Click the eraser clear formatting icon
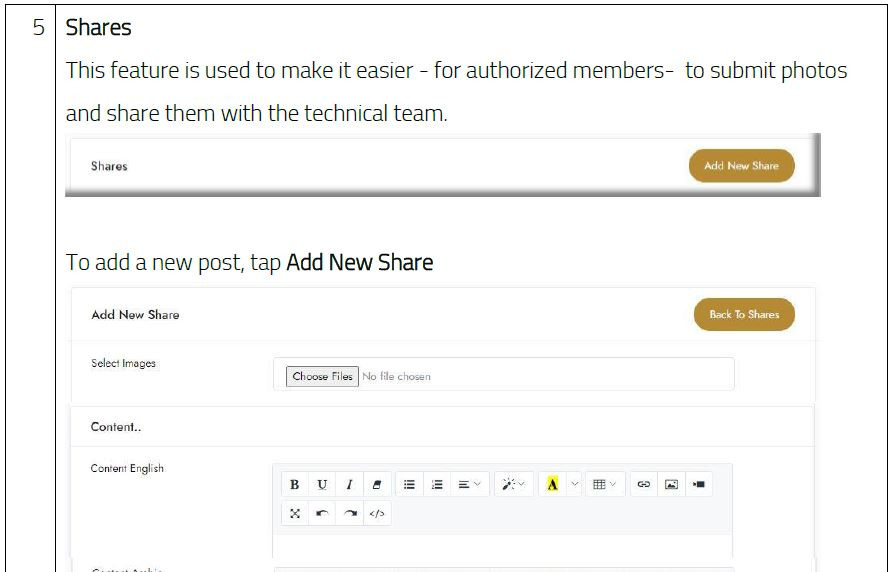 (x=376, y=484)
